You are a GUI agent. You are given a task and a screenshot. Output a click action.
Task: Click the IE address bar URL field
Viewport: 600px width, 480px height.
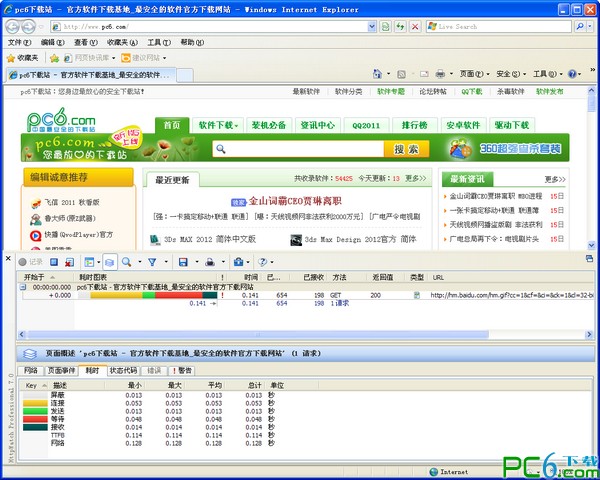click(x=230, y=26)
